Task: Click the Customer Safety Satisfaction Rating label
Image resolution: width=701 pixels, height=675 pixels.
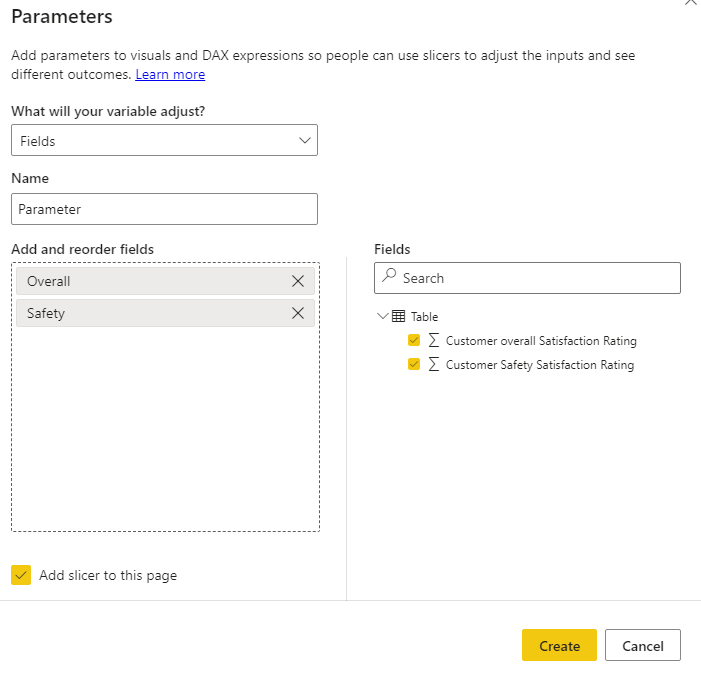Action: tap(540, 365)
